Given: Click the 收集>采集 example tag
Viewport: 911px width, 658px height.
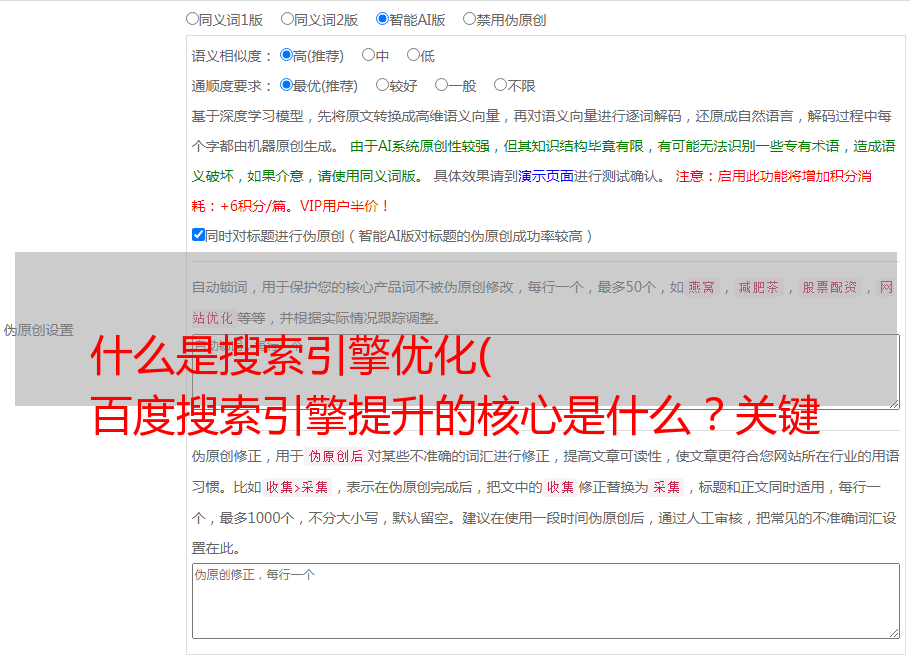Looking at the screenshot, I should click(x=297, y=487).
